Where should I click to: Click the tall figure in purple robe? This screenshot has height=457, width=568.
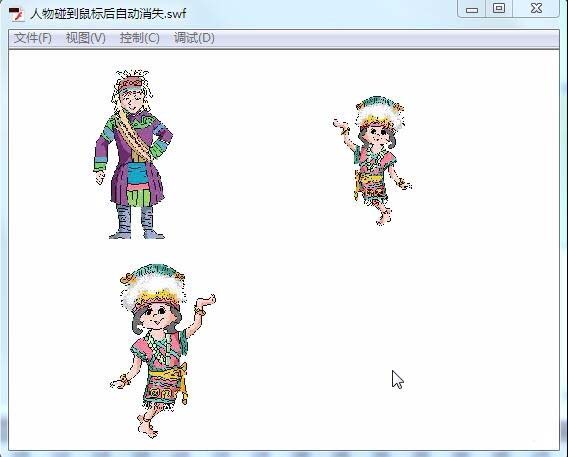point(133,155)
